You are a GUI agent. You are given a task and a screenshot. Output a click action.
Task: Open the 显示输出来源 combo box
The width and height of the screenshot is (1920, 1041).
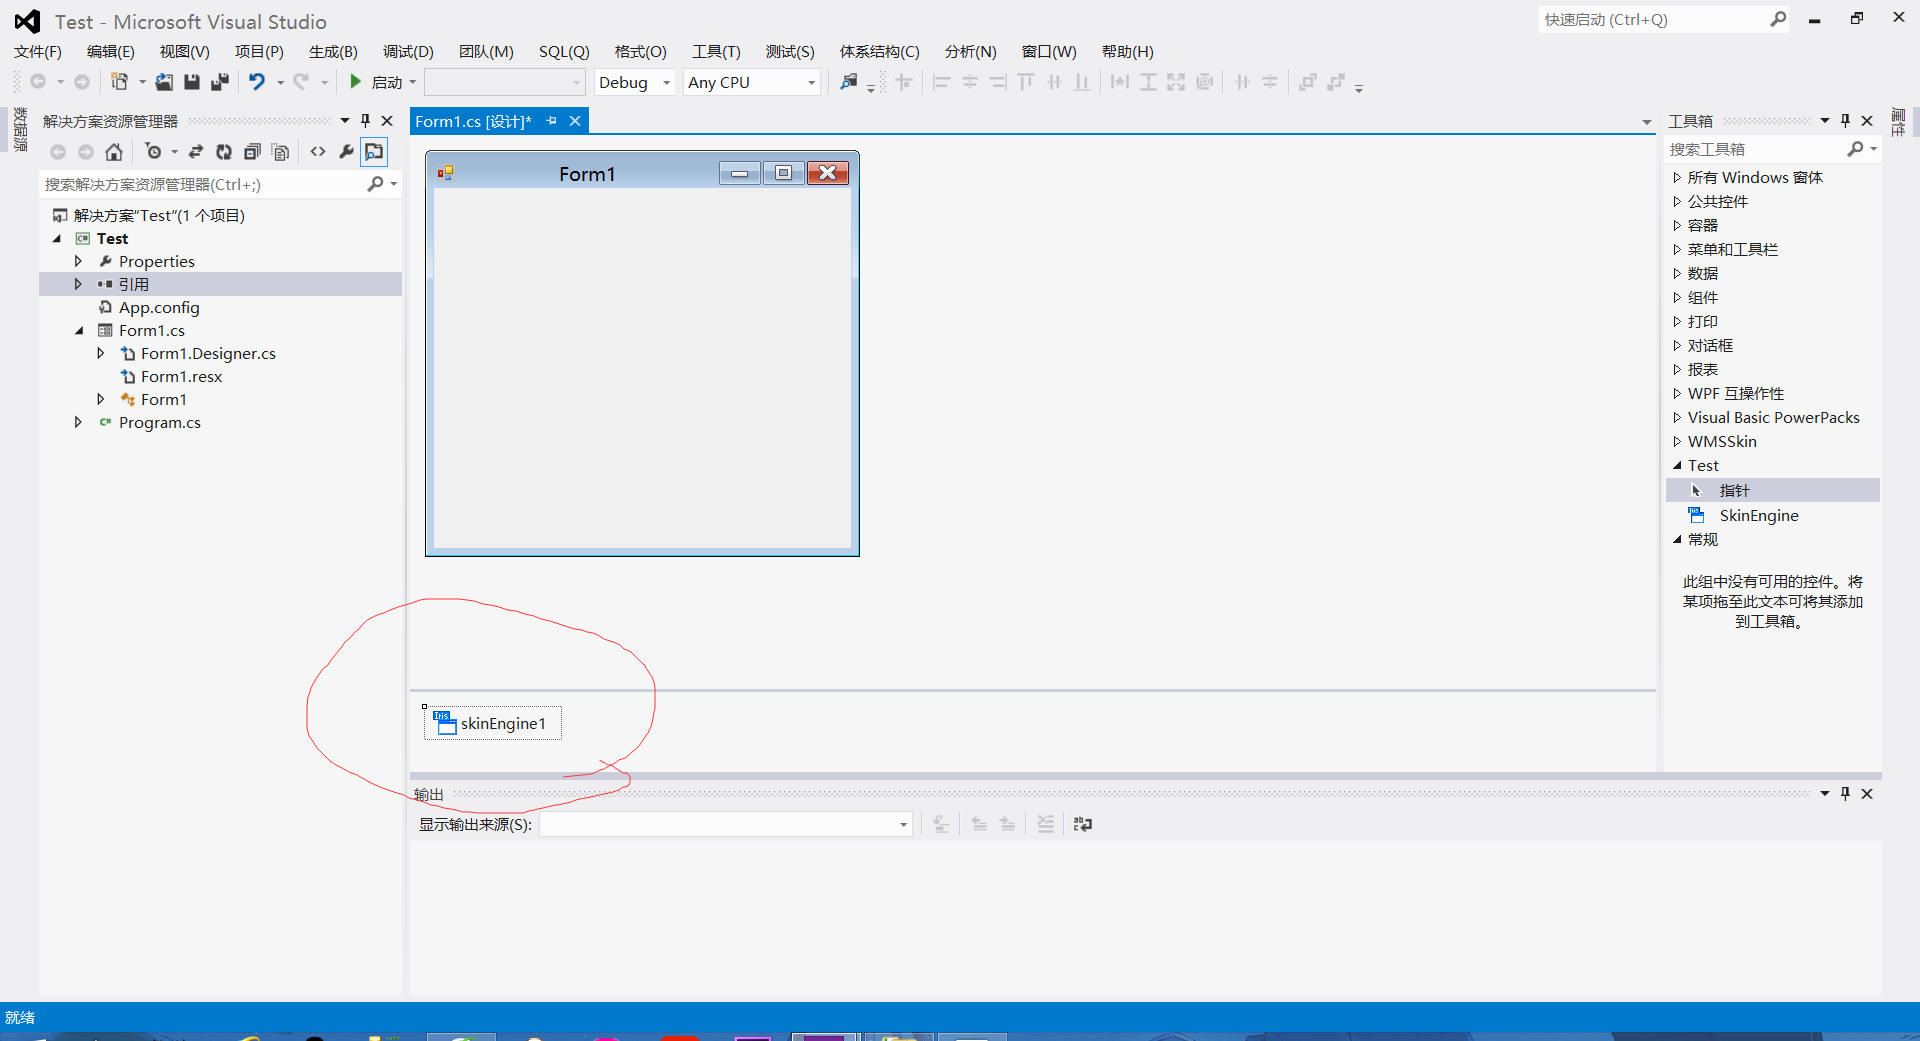[x=726, y=824]
